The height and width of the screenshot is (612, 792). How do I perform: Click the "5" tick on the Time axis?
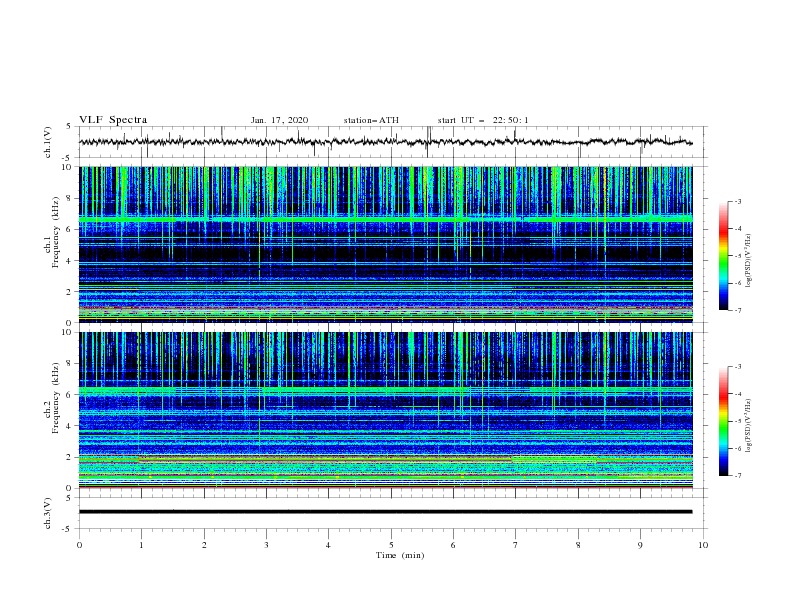pyautogui.click(x=391, y=545)
